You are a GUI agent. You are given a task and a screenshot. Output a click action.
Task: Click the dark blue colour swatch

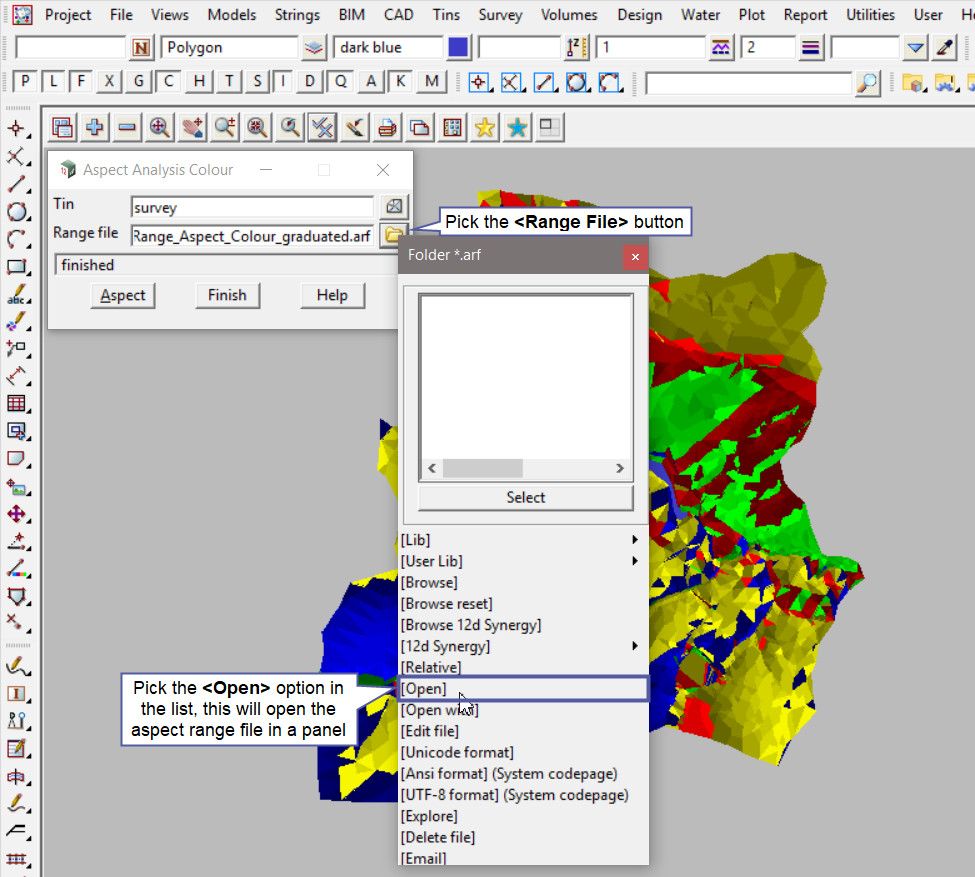458,48
